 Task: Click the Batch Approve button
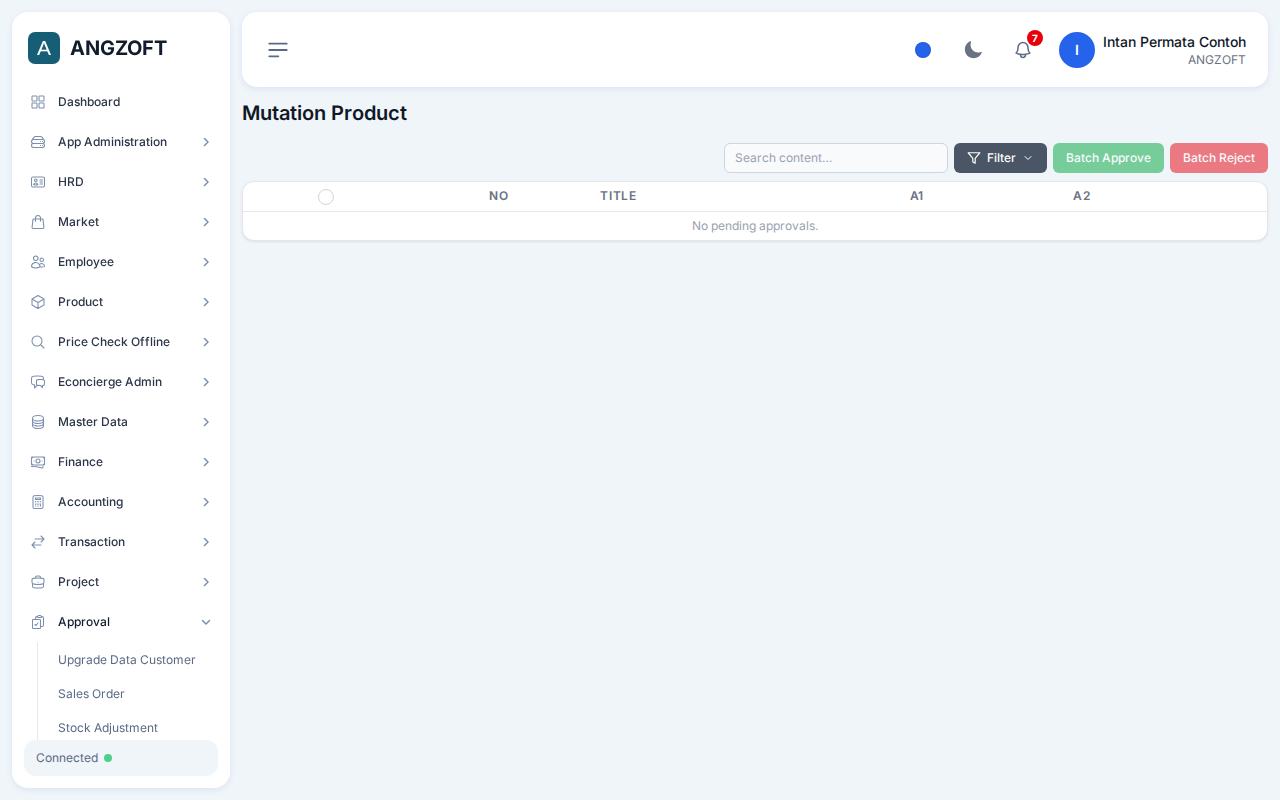point(1108,158)
